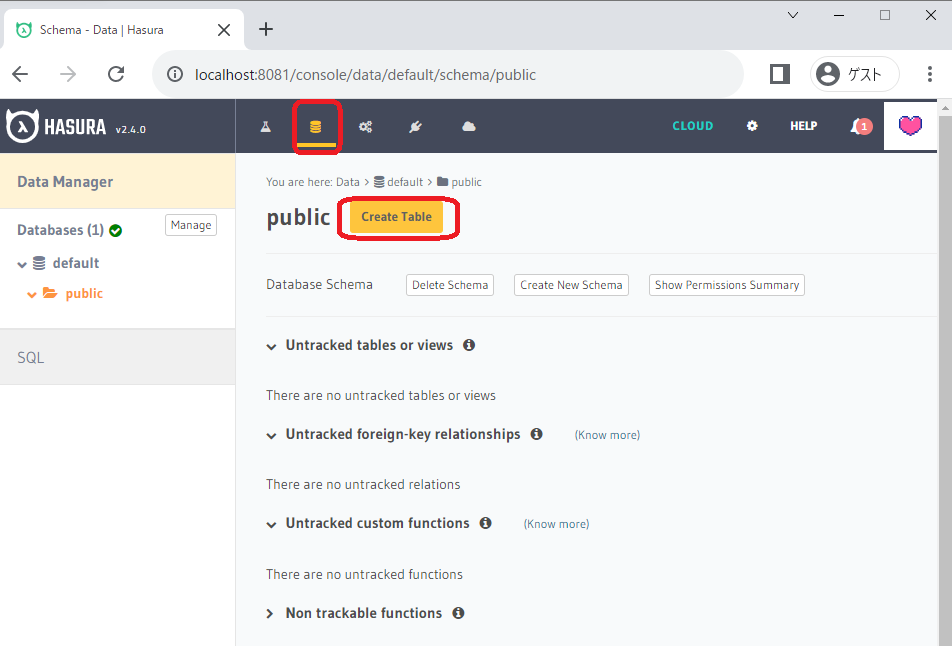Open browser side panel icon
The image size is (952, 646).
780,74
